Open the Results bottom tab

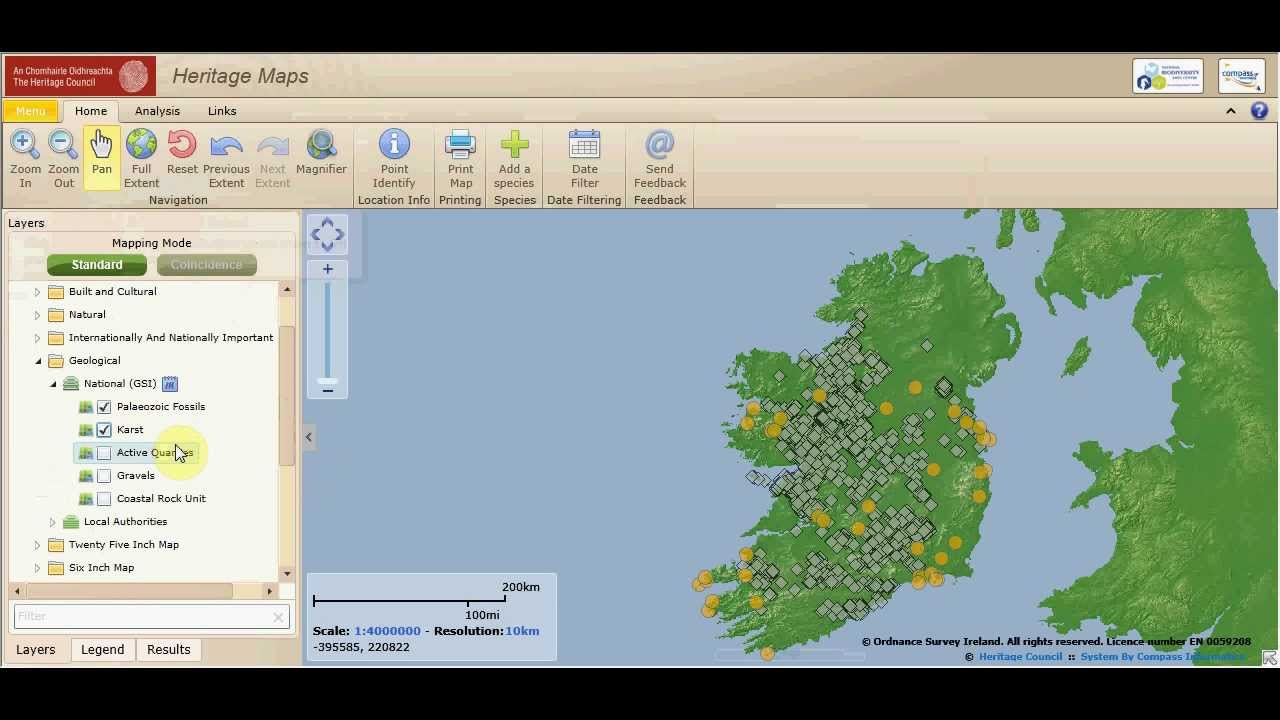tap(168, 650)
